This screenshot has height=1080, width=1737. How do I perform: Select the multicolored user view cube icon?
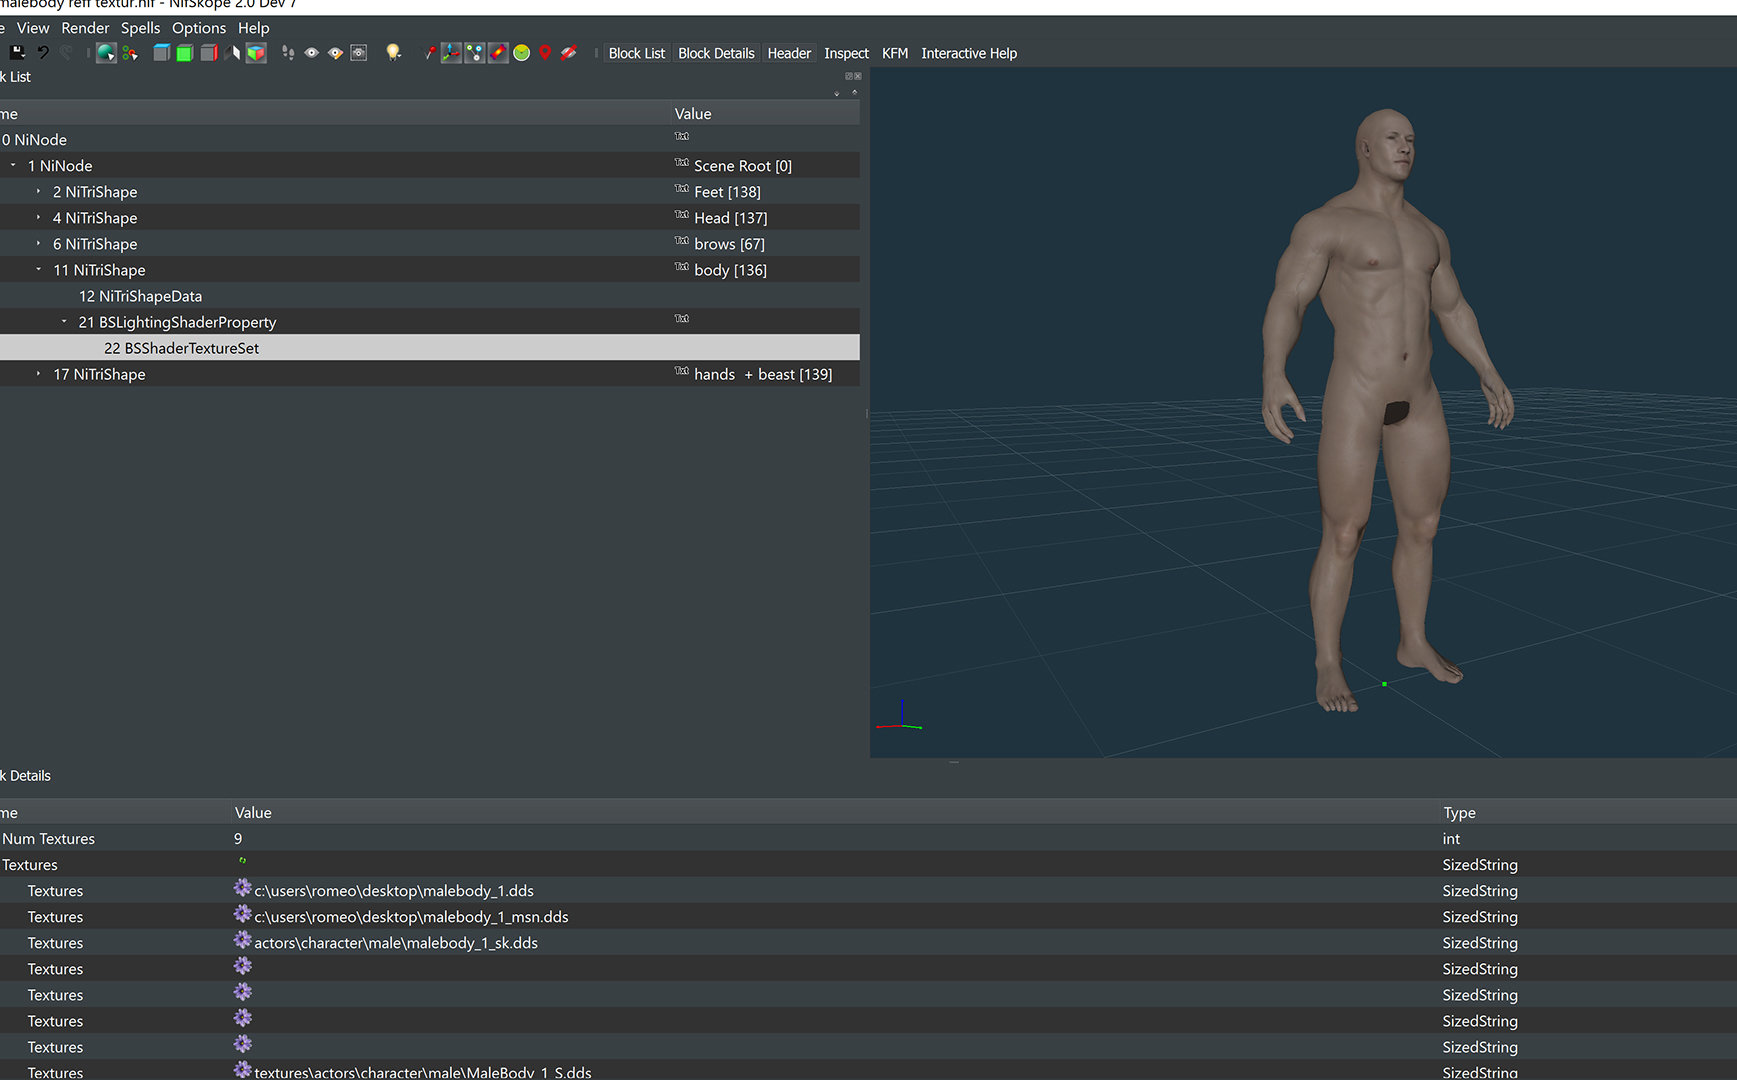tap(257, 53)
